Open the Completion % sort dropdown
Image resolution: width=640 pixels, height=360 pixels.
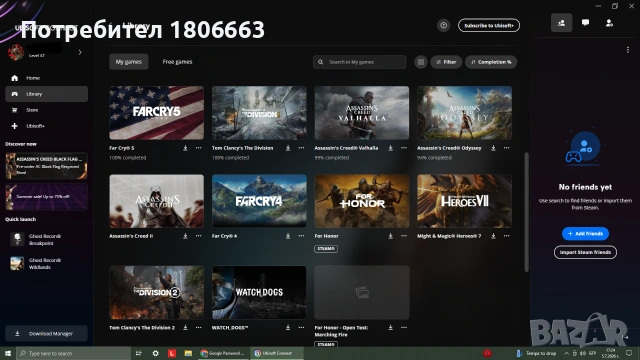(x=491, y=62)
